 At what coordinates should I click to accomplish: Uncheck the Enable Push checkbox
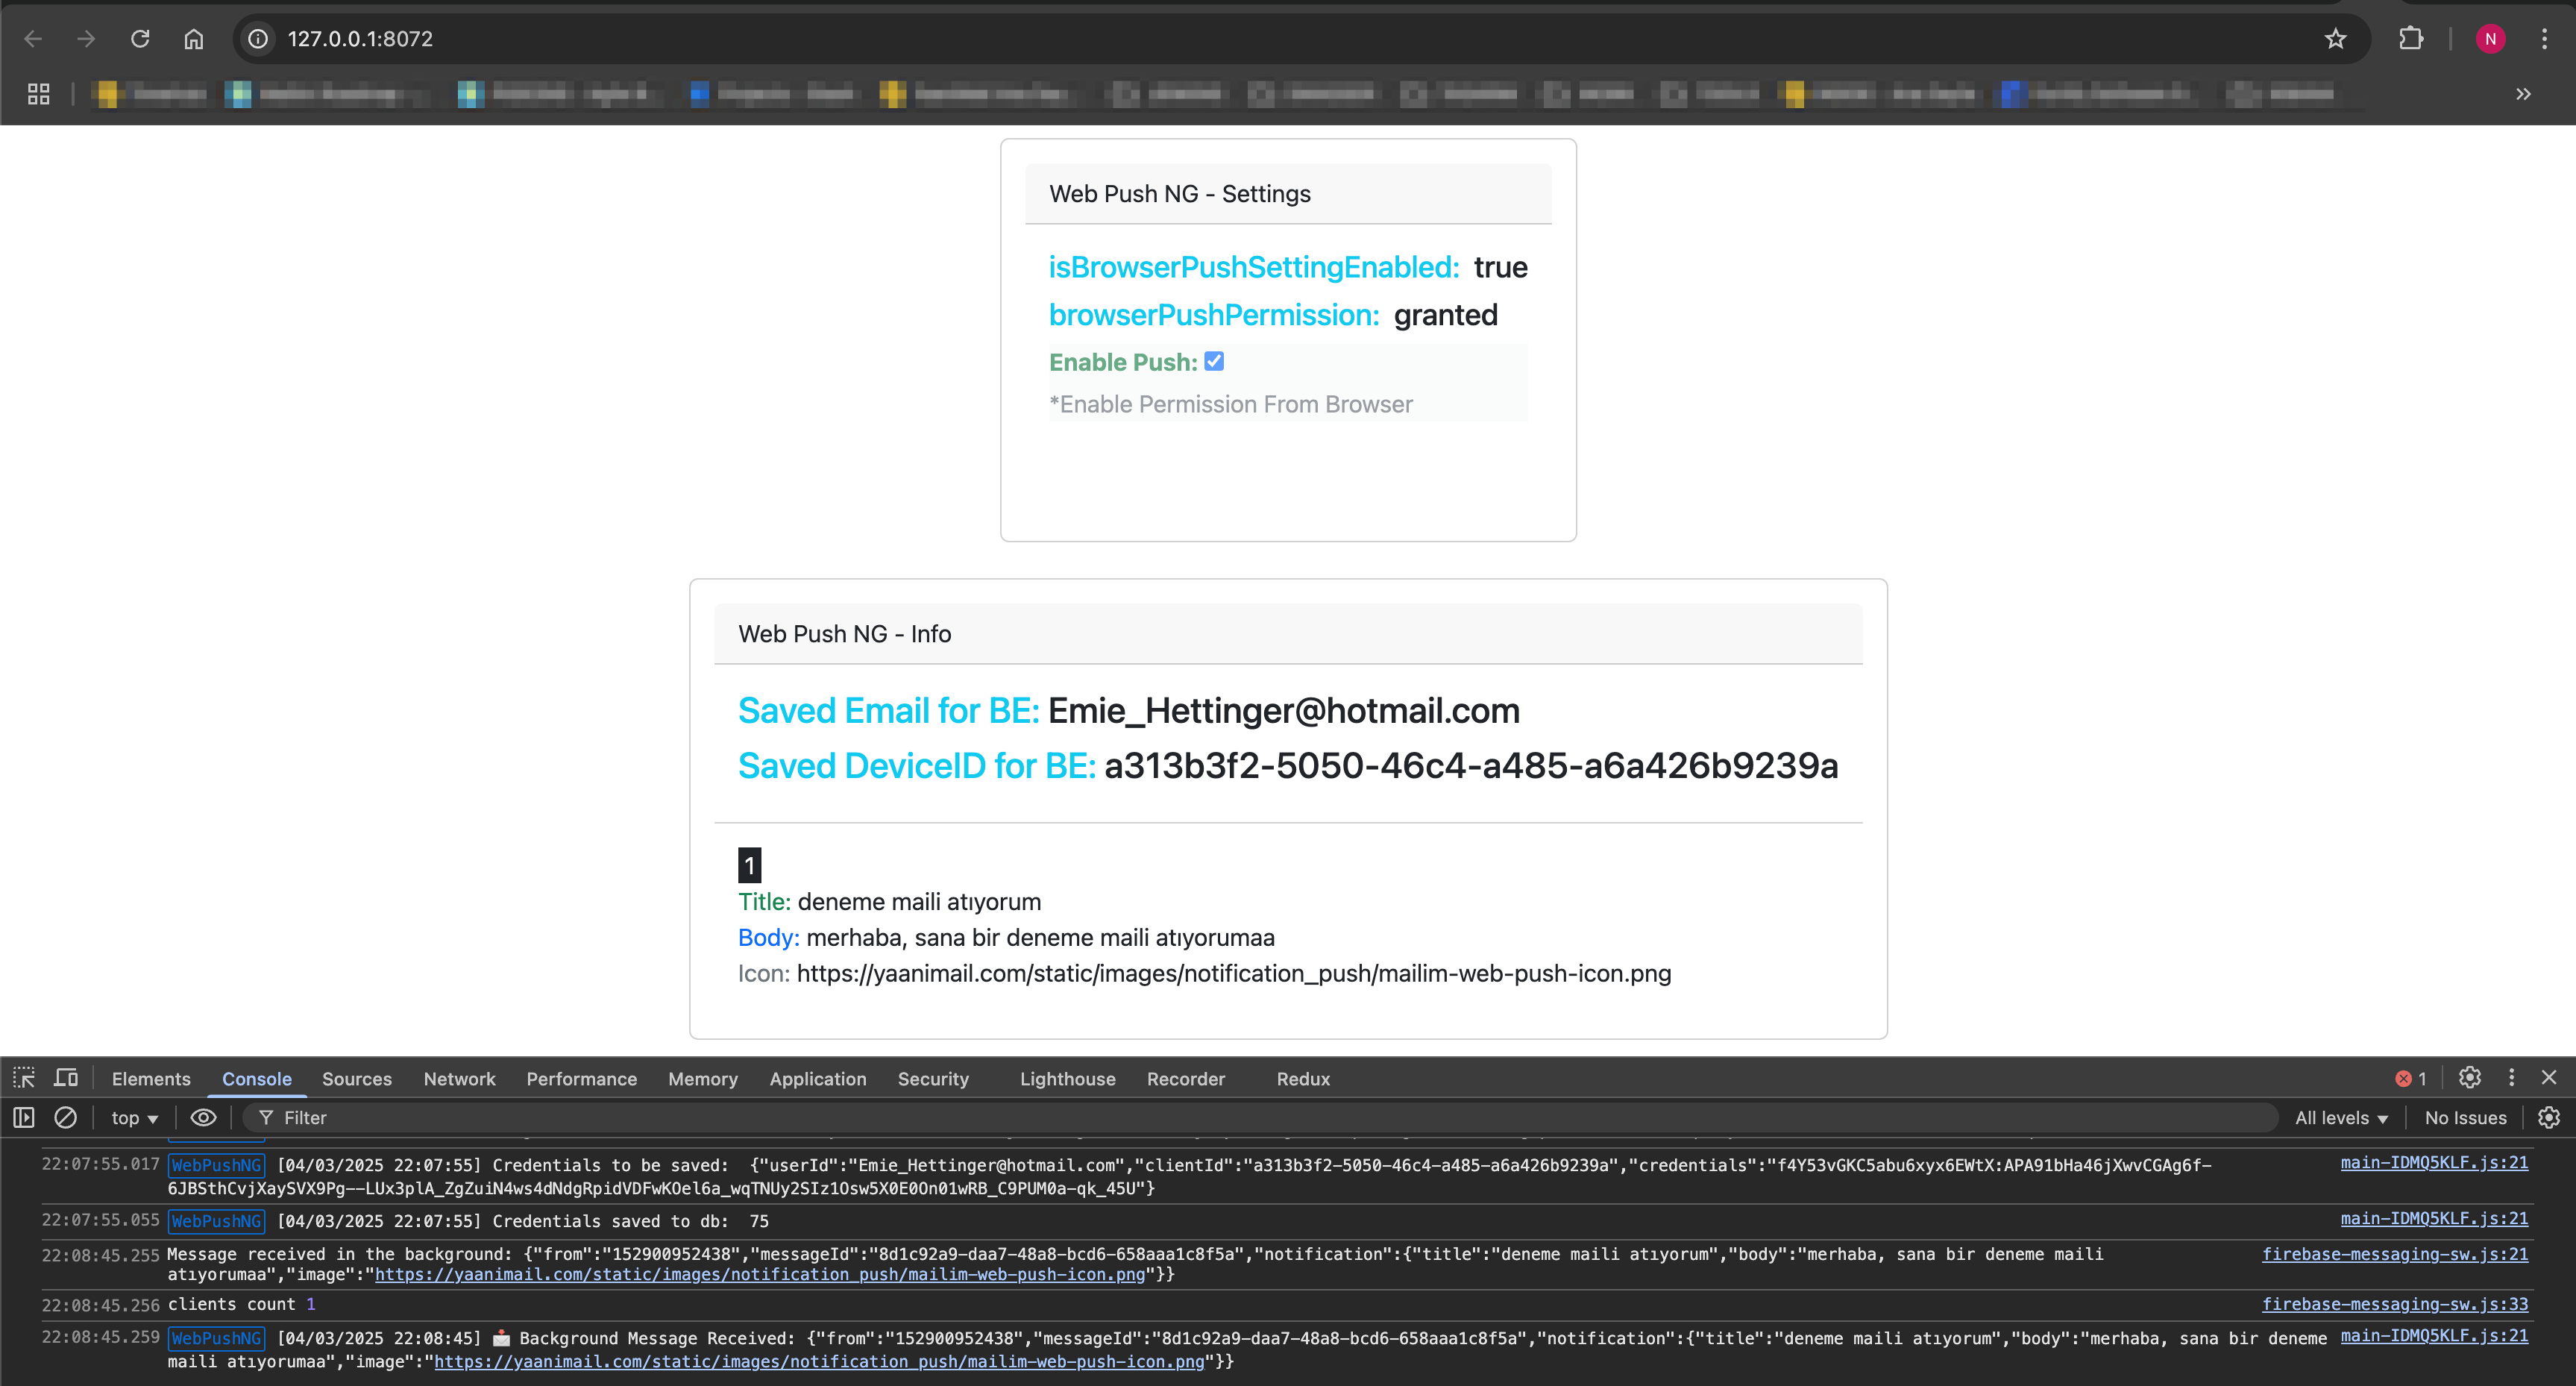coord(1214,361)
